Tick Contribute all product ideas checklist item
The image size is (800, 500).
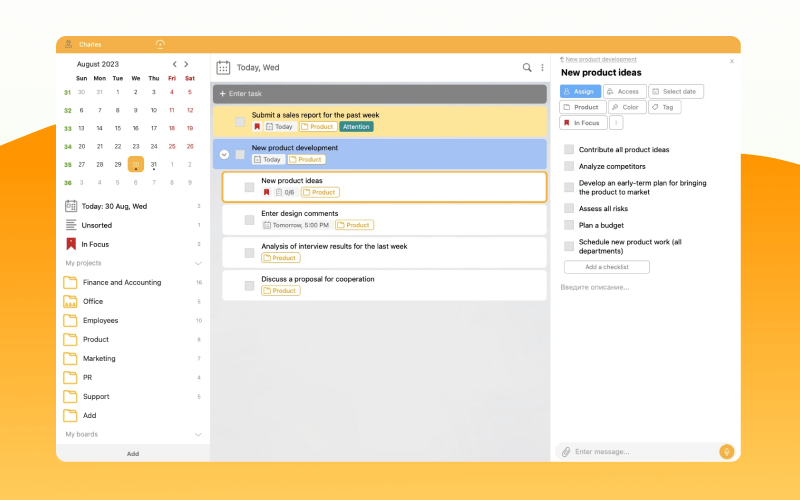pos(569,149)
